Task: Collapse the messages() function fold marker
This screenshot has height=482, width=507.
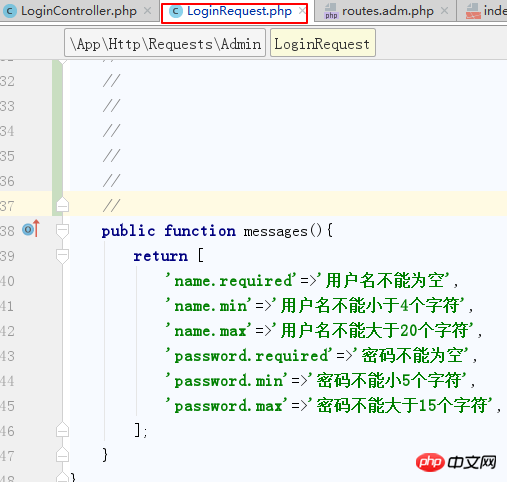Action: (62, 231)
